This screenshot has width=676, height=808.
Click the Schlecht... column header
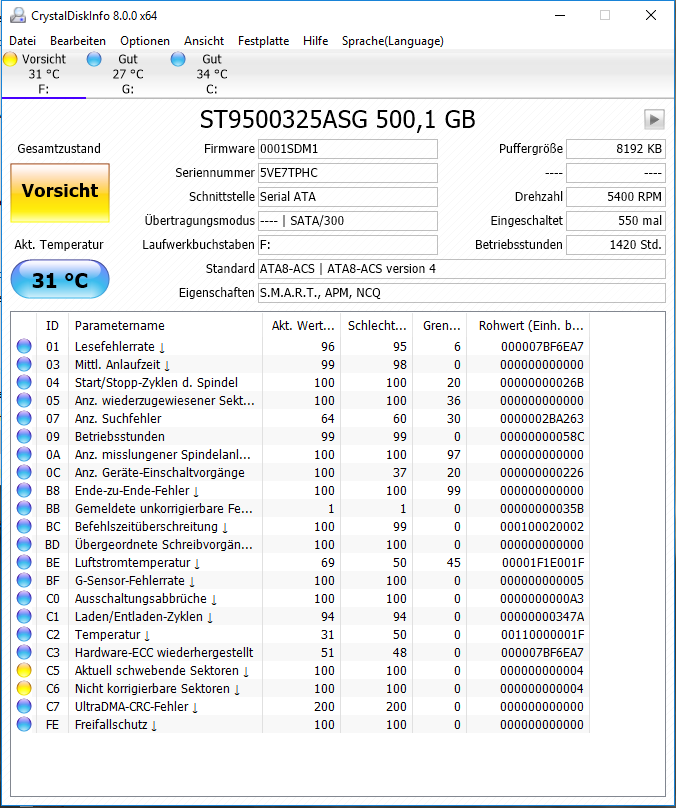coord(377,326)
